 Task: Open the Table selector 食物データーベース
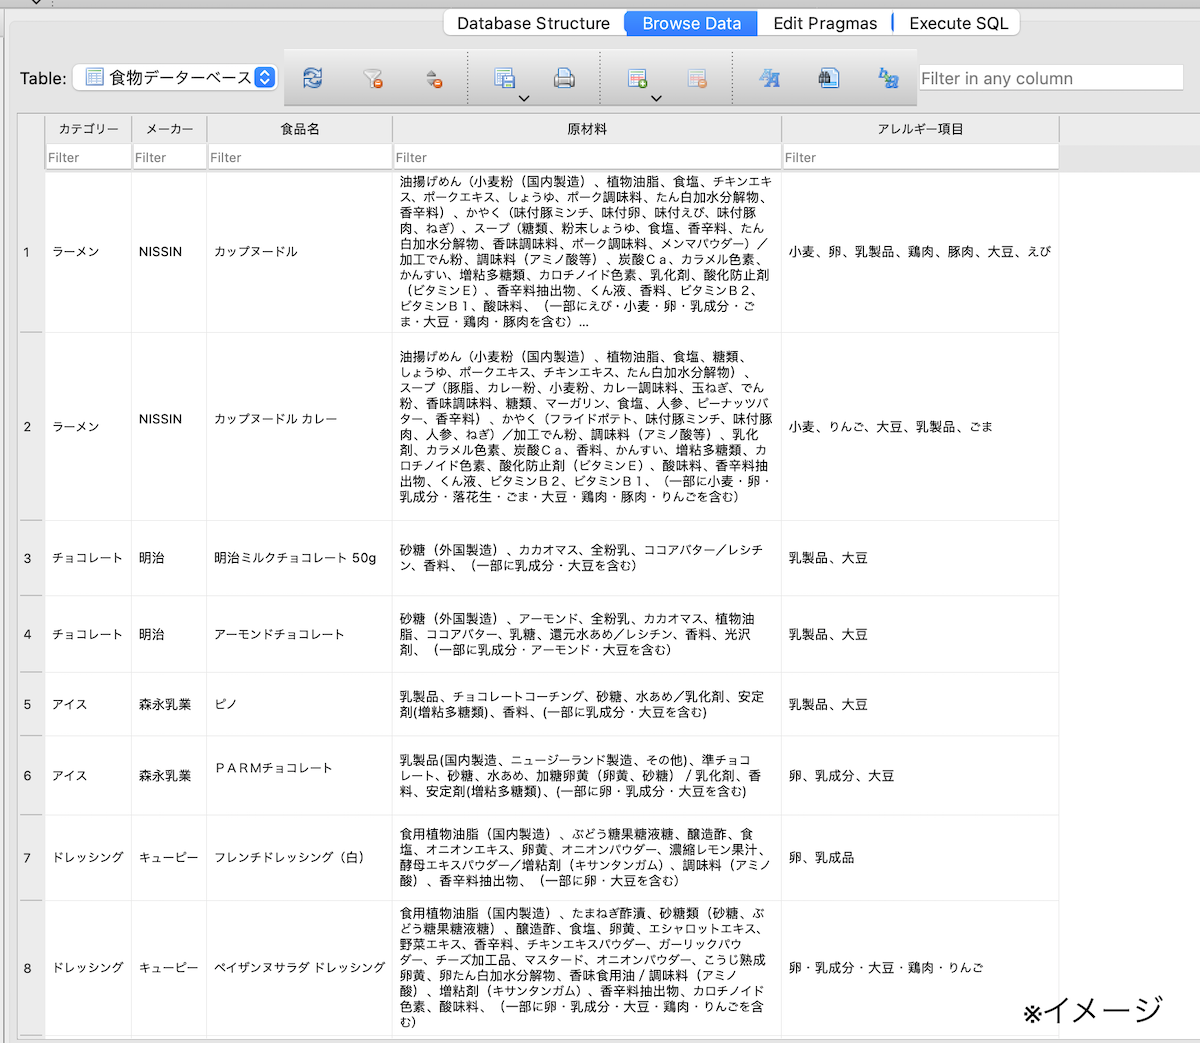pyautogui.click(x=176, y=78)
